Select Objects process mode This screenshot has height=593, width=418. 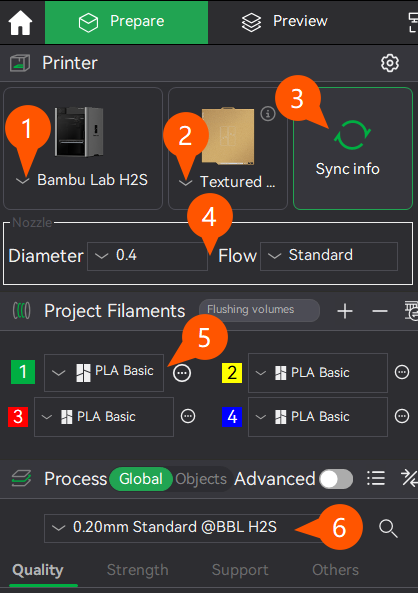(201, 479)
